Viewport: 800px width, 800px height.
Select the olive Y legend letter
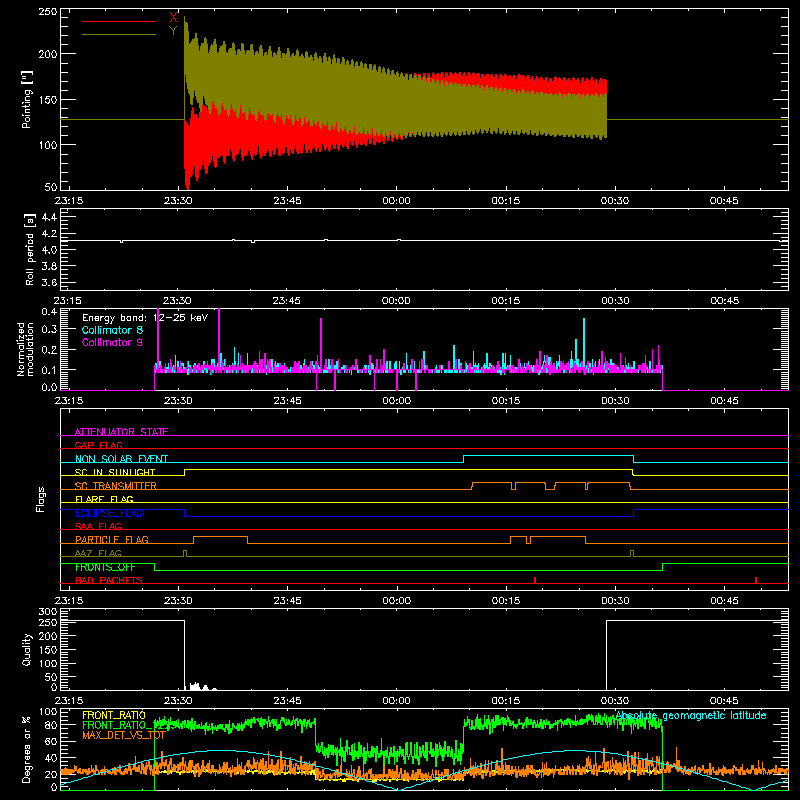pyautogui.click(x=173, y=31)
